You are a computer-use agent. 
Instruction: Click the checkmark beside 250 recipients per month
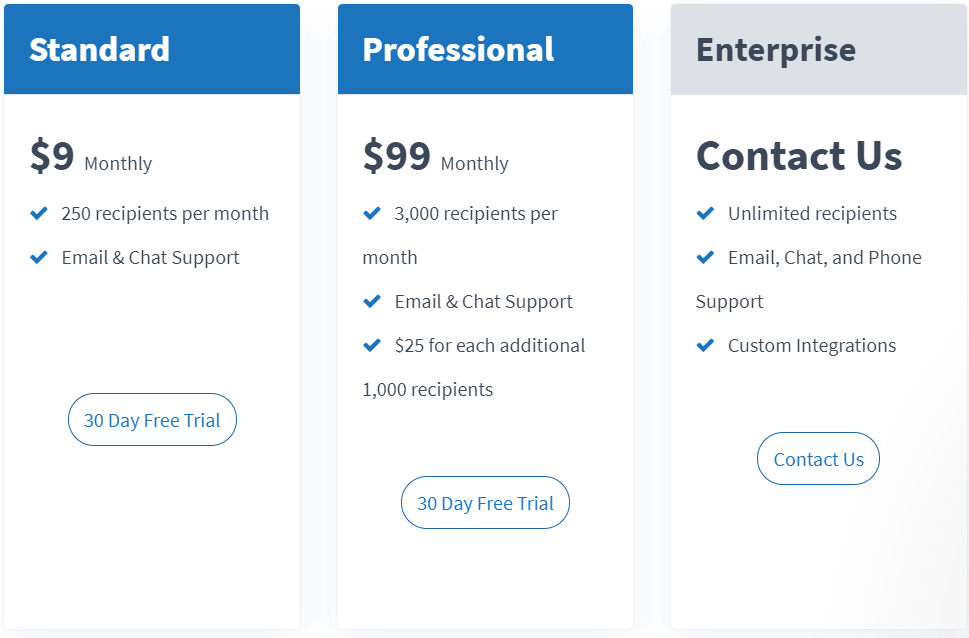click(39, 213)
